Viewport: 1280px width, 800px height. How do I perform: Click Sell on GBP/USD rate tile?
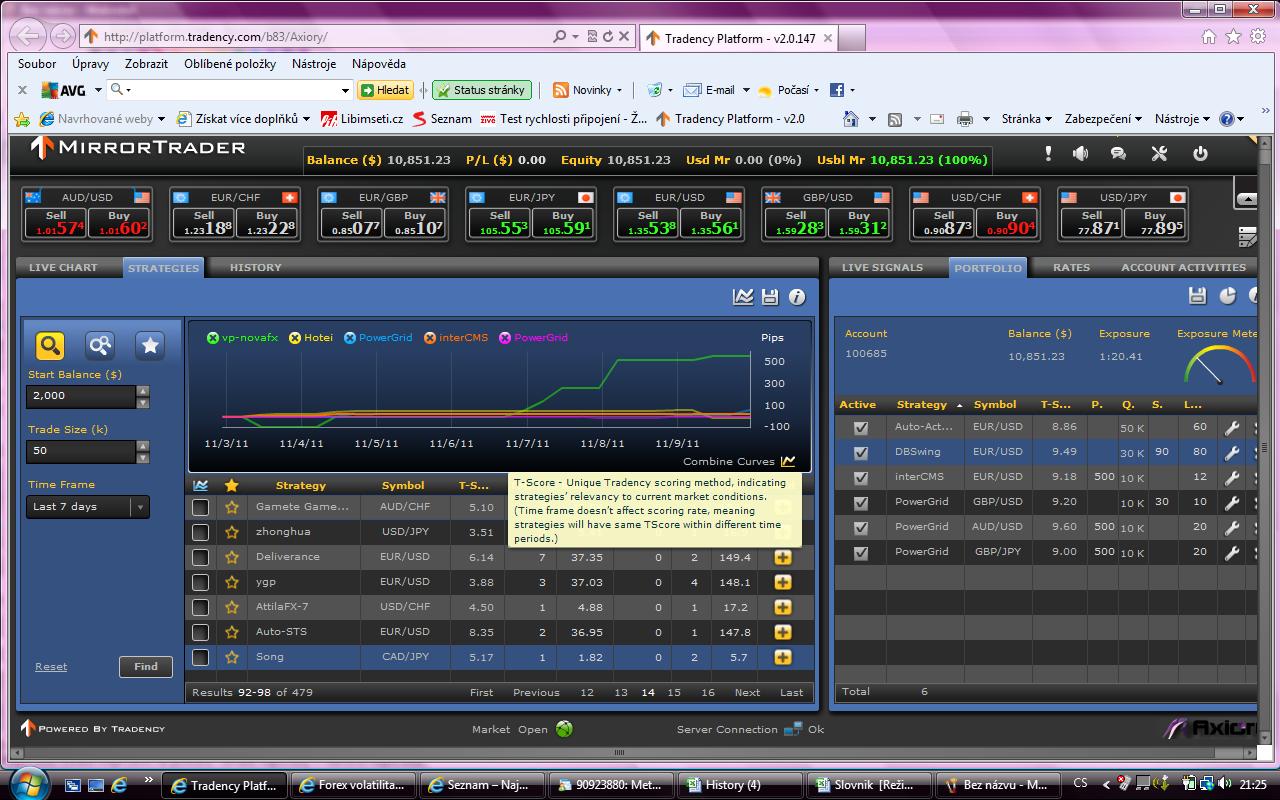point(796,223)
